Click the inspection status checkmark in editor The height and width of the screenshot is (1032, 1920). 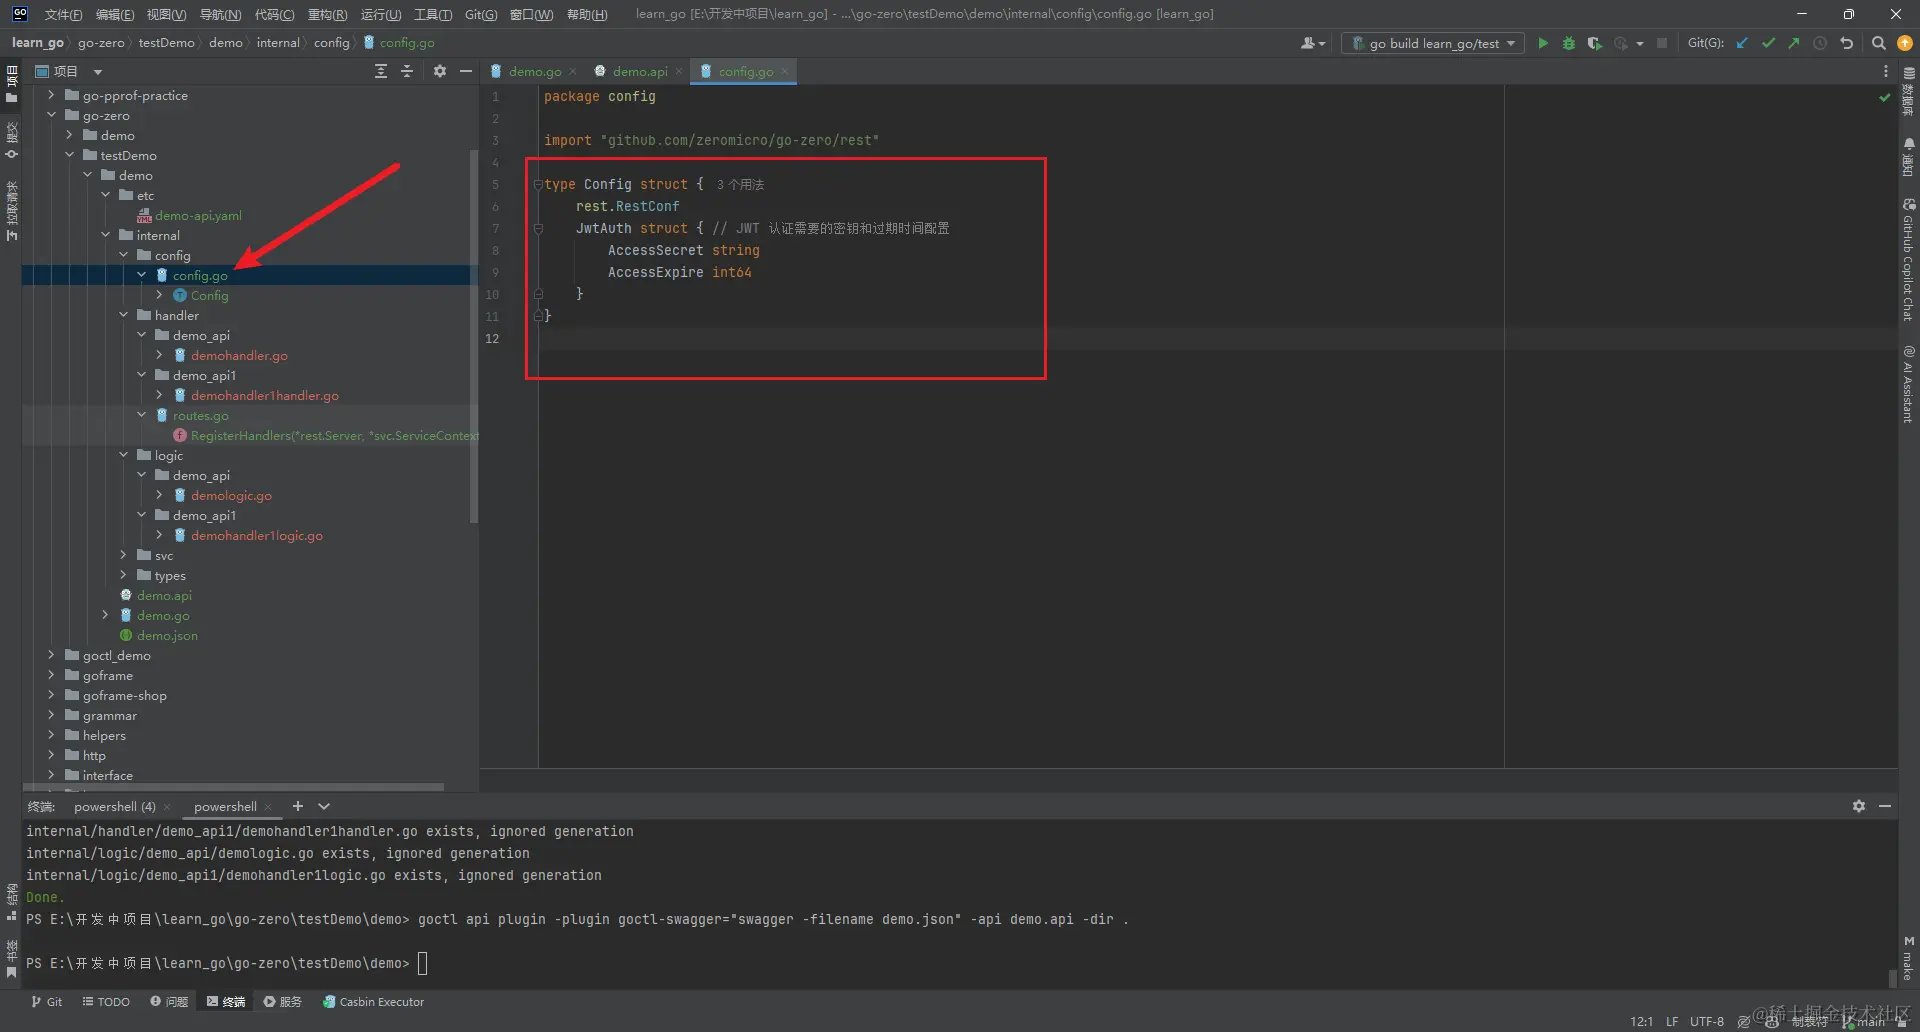[x=1885, y=97]
